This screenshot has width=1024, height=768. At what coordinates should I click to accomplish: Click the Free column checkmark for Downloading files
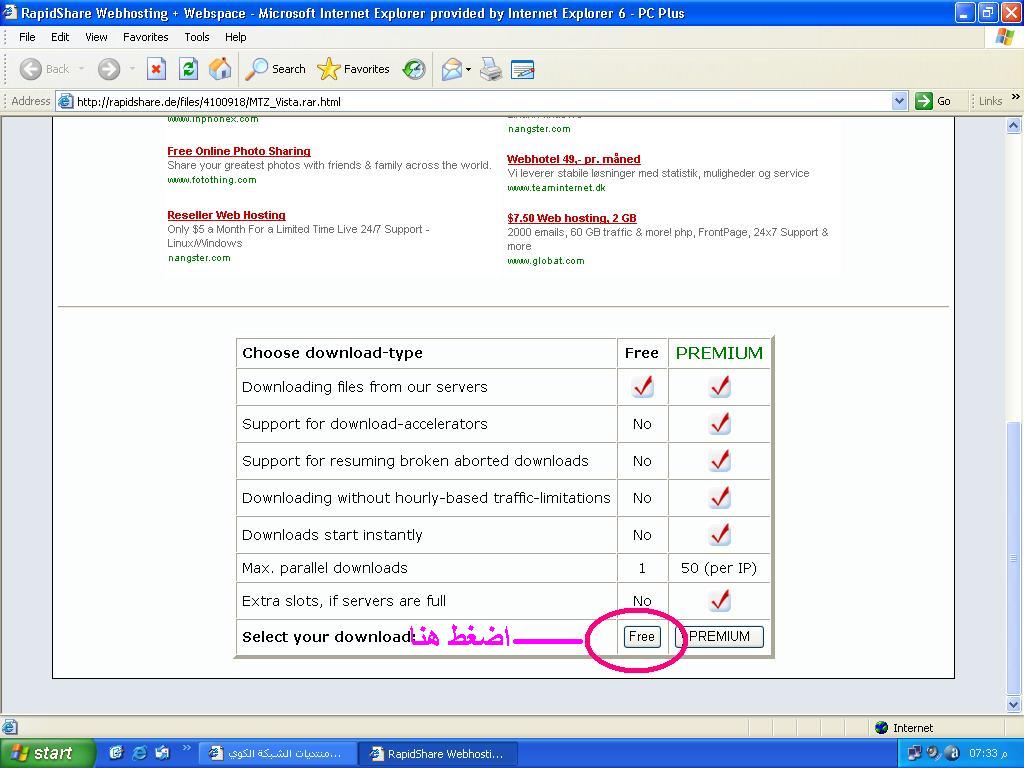tap(643, 387)
